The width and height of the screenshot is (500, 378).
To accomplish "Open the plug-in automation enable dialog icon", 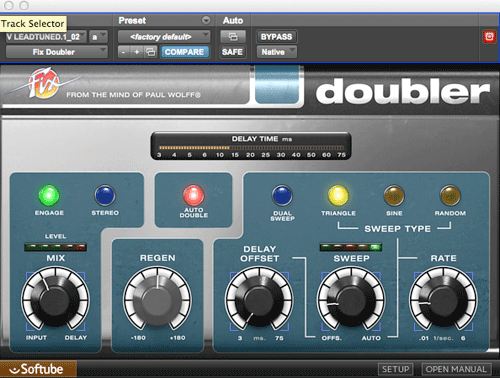I will click(x=233, y=37).
